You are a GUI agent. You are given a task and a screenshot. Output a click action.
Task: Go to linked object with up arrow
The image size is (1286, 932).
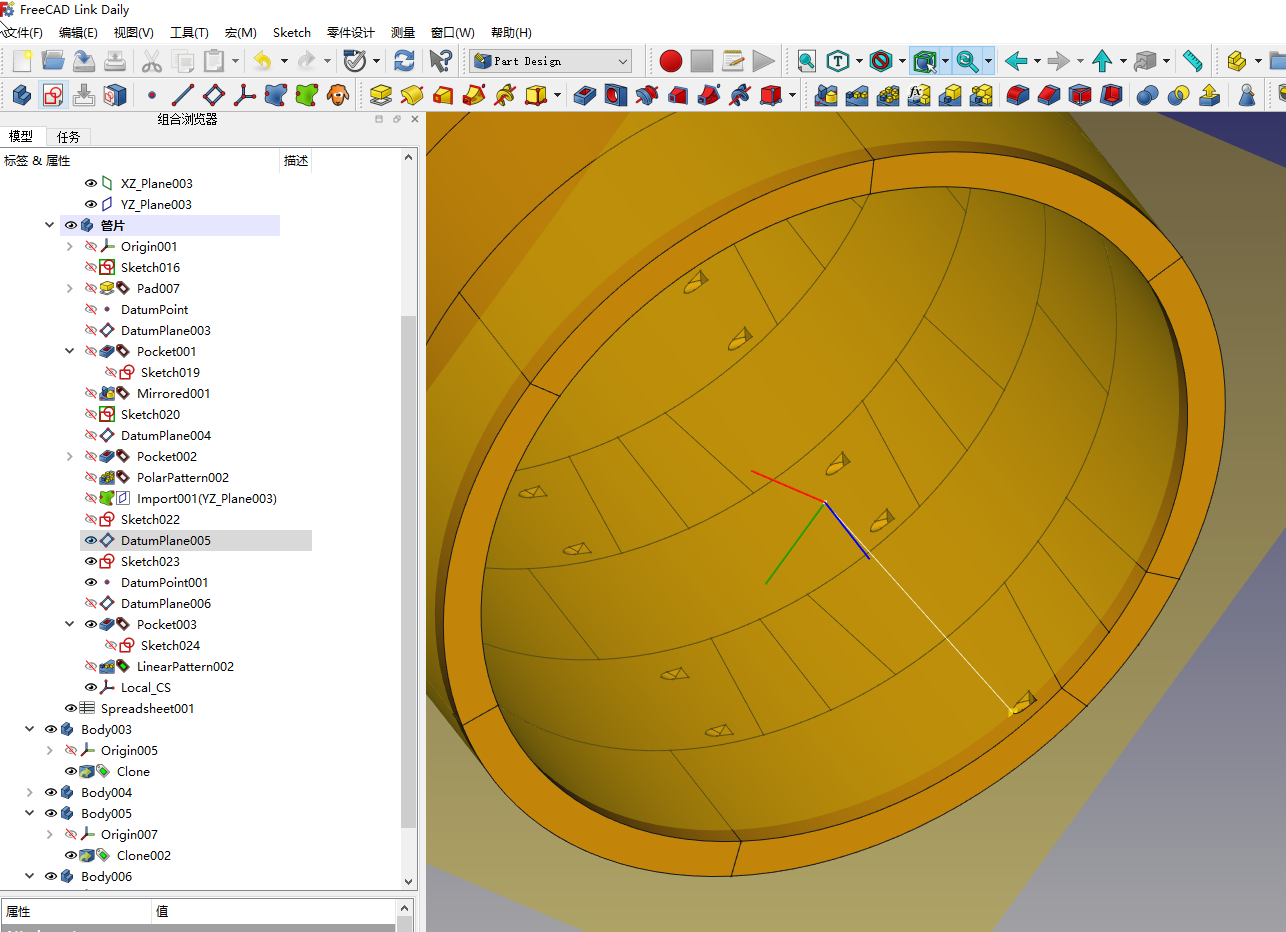point(1102,61)
